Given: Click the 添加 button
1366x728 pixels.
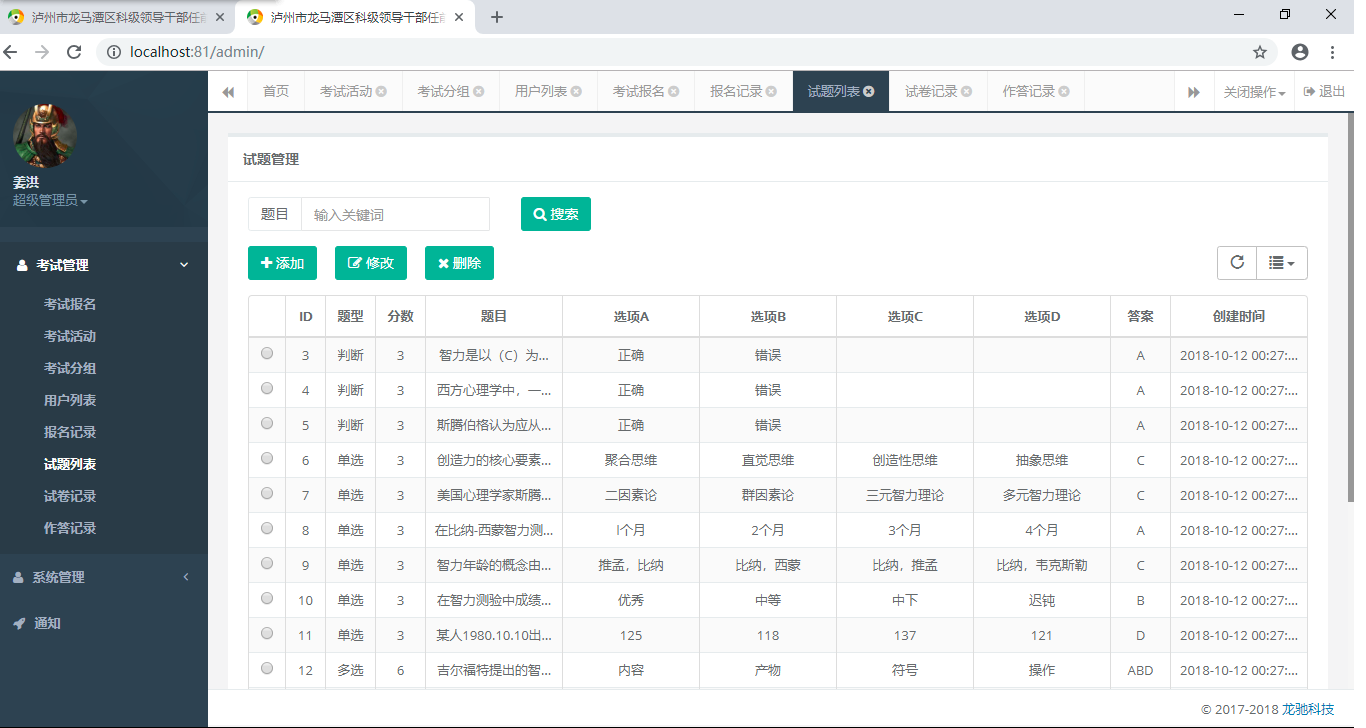Looking at the screenshot, I should click(x=282, y=263).
